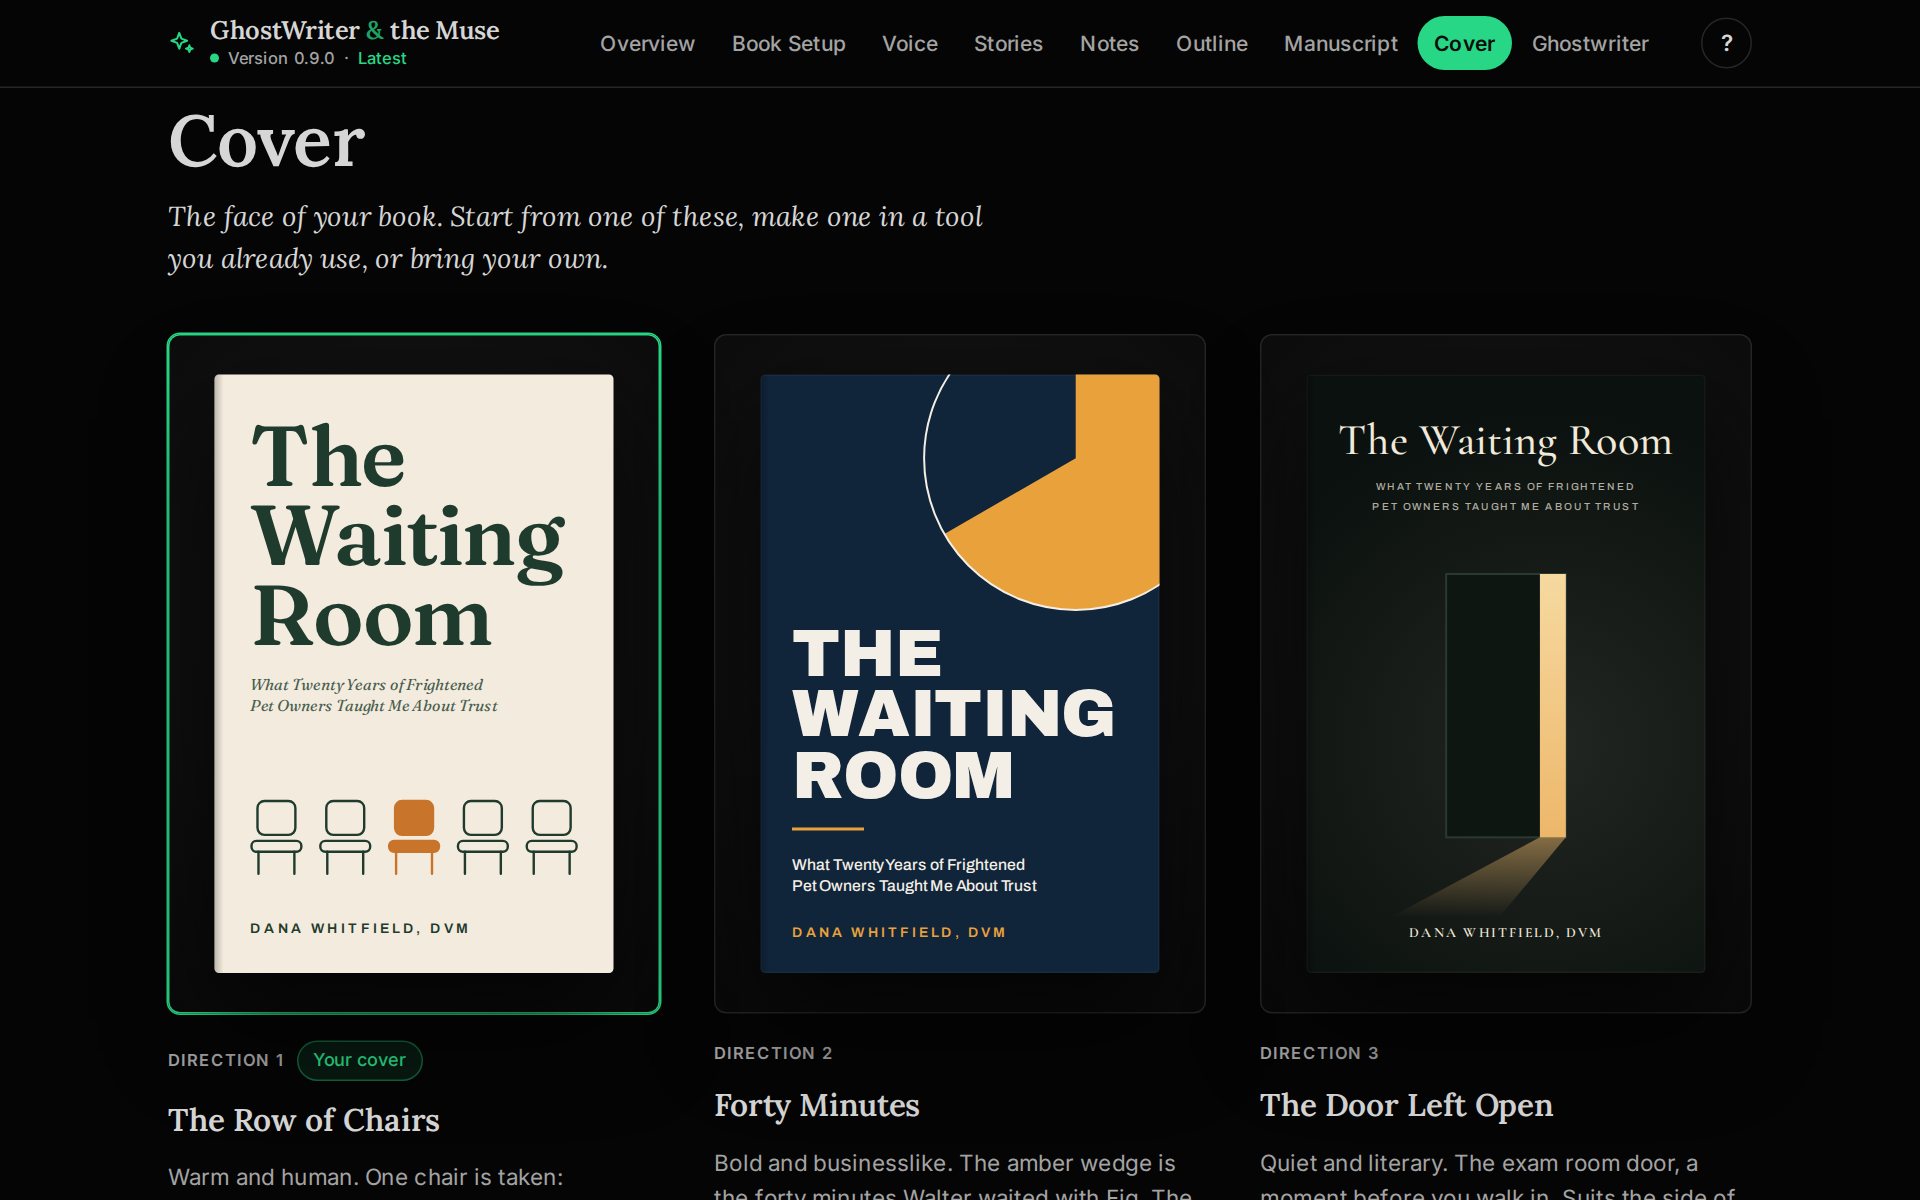Click The Door Left Open heading

pyautogui.click(x=1406, y=1105)
